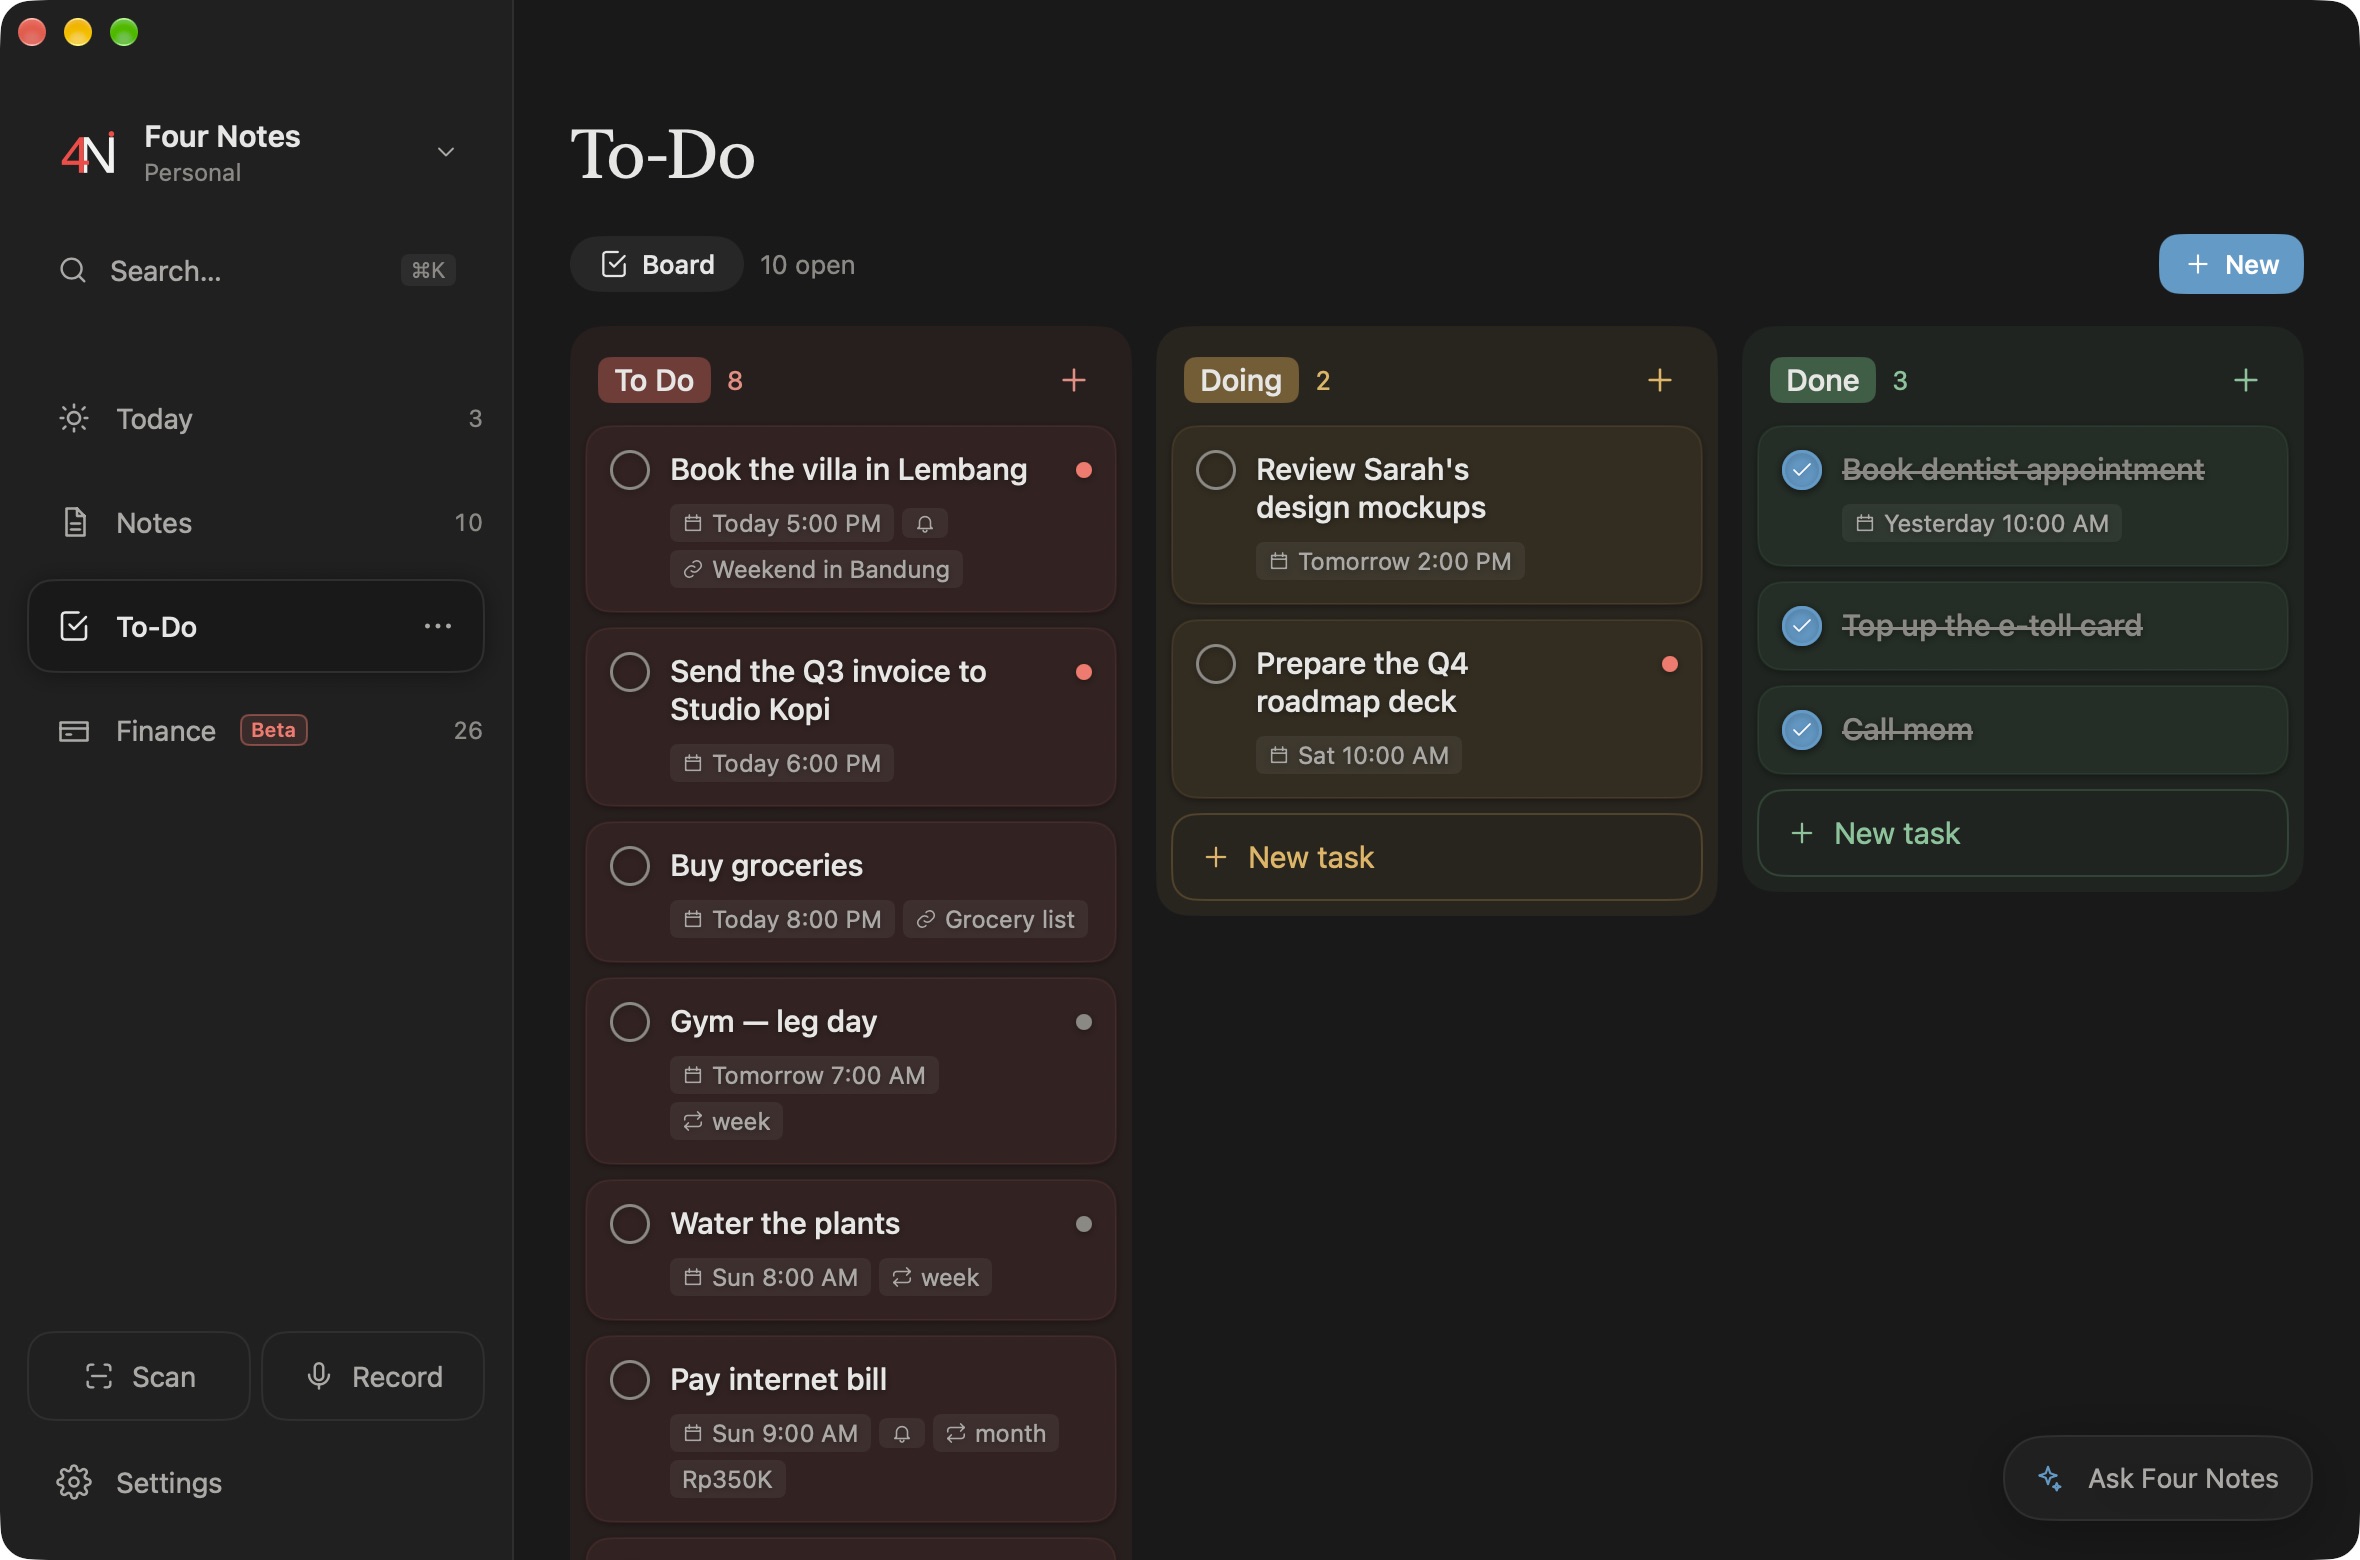2360x1560 pixels.
Task: Open the Today view in sidebar
Action: (x=256, y=418)
